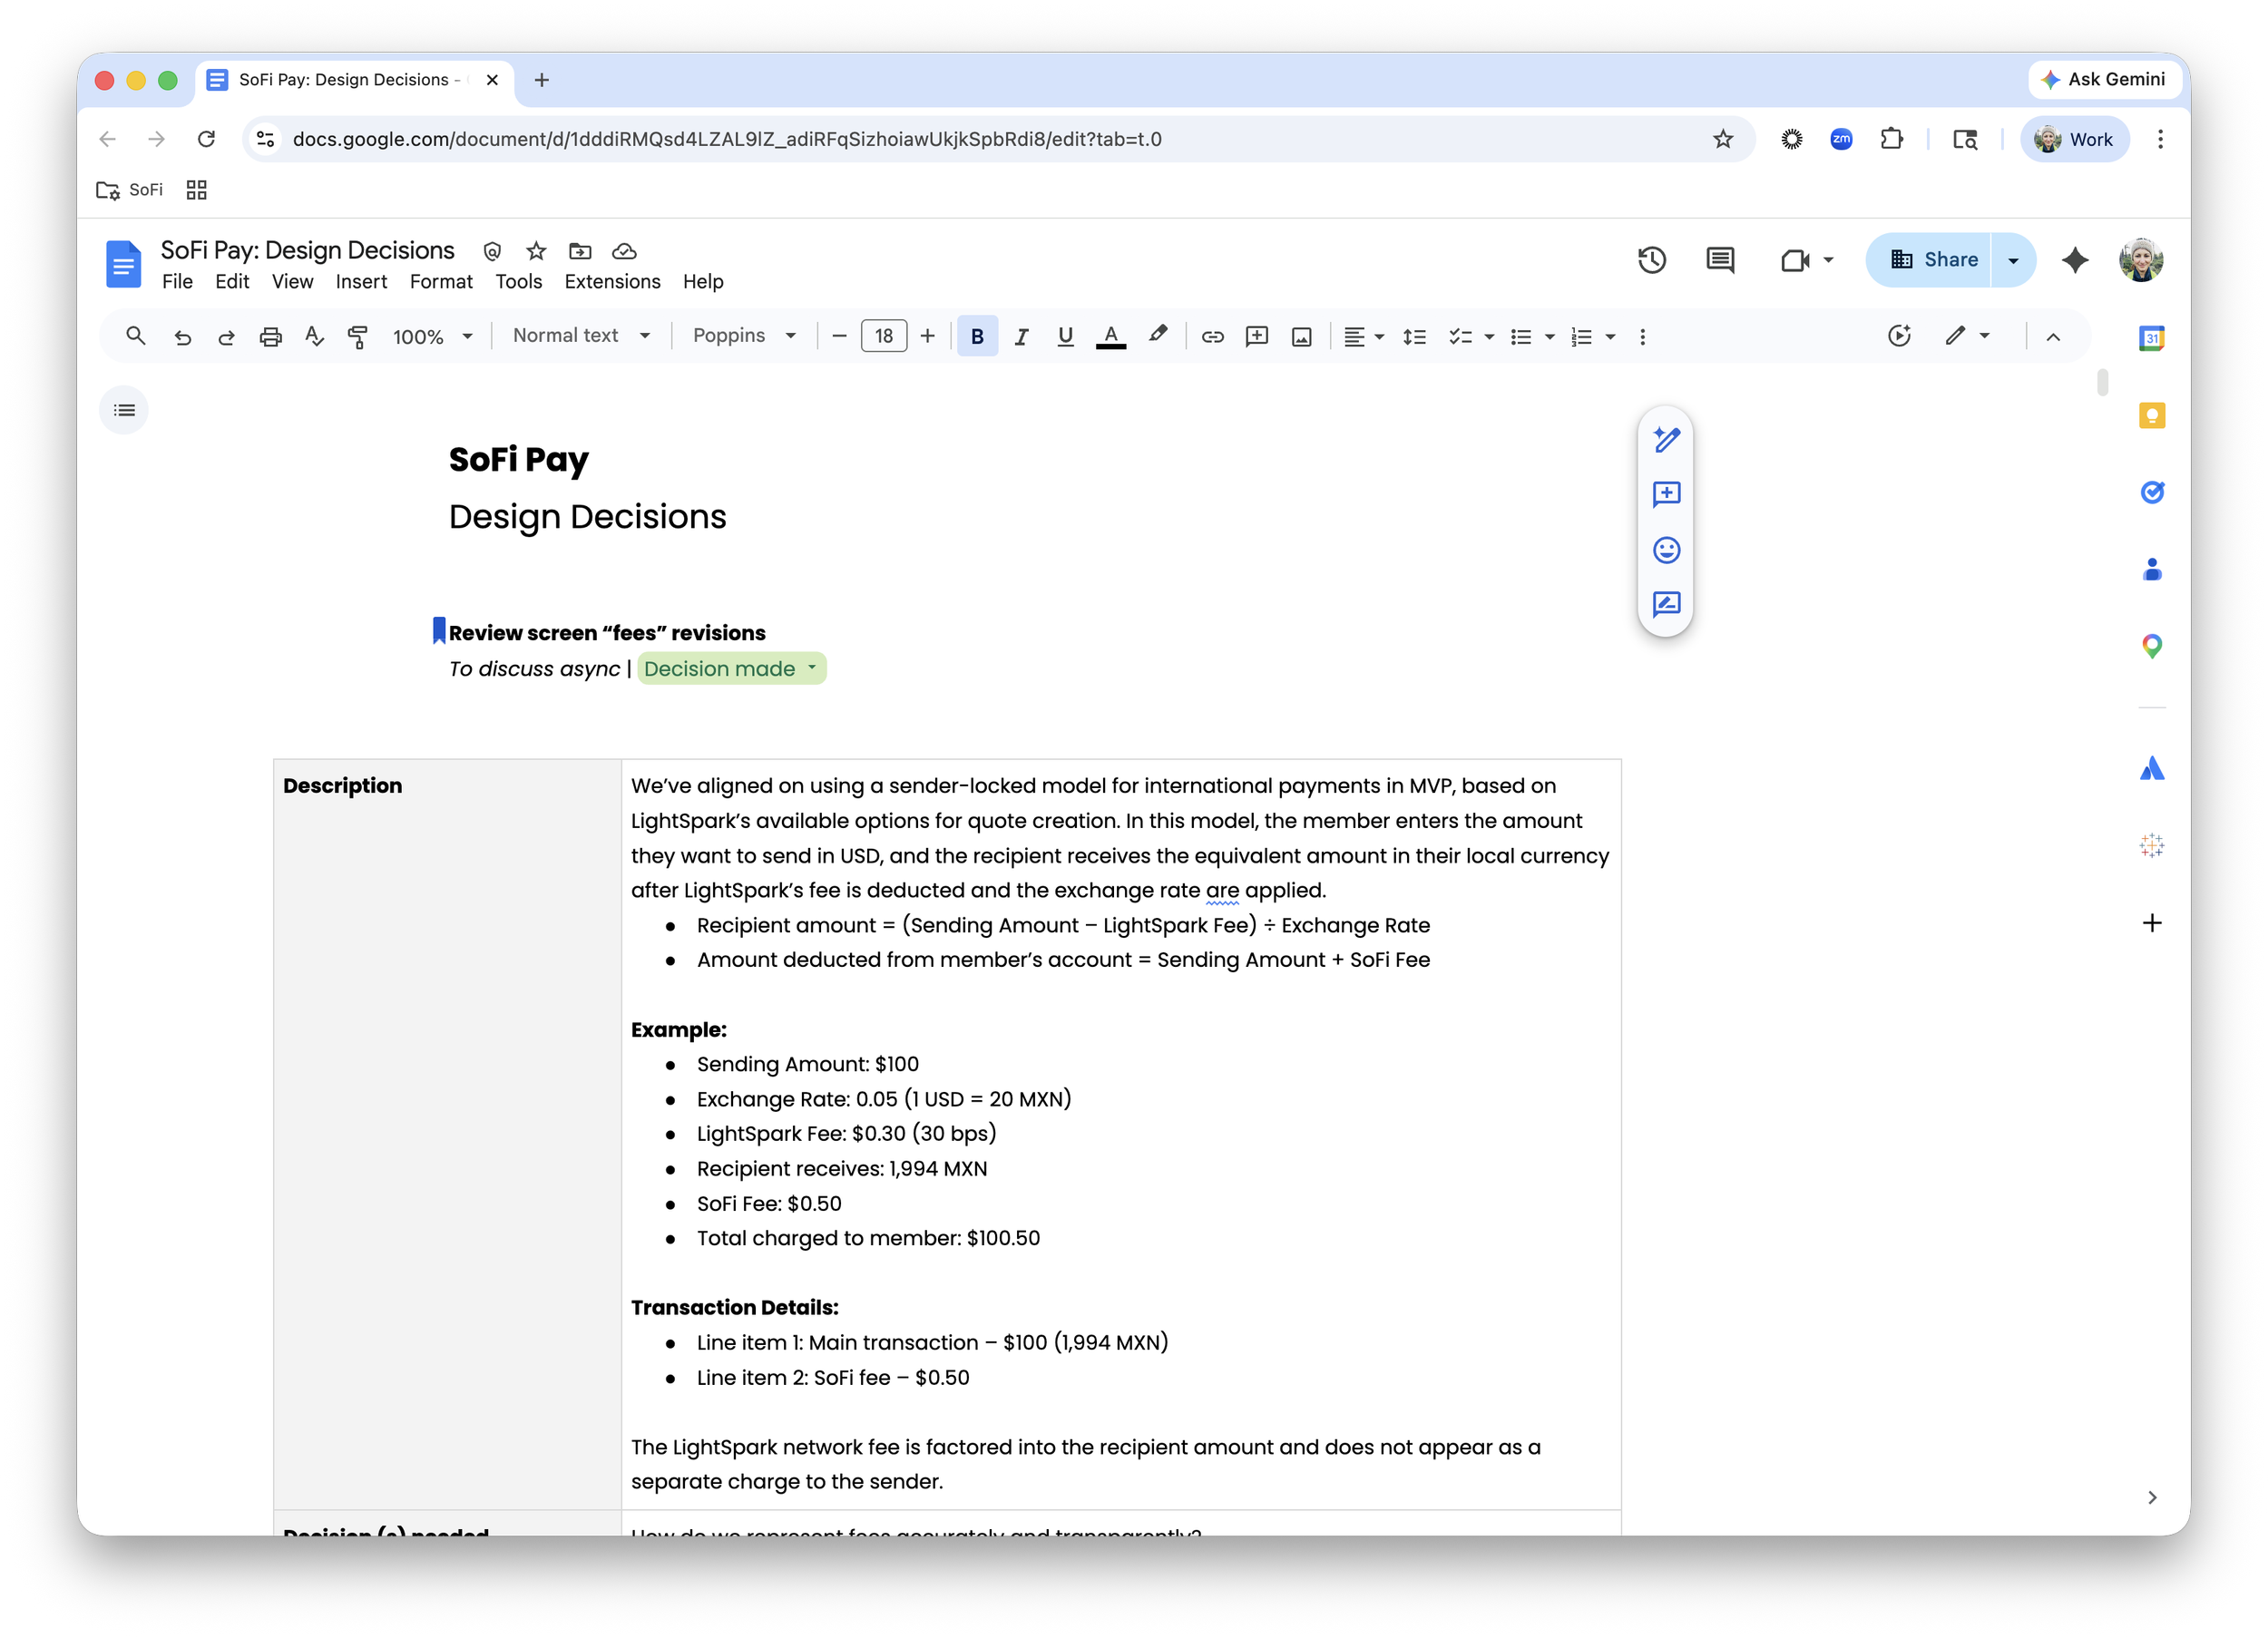Expand the Normal text style dropdown
Screen dimensions: 2268x1638
click(x=581, y=336)
